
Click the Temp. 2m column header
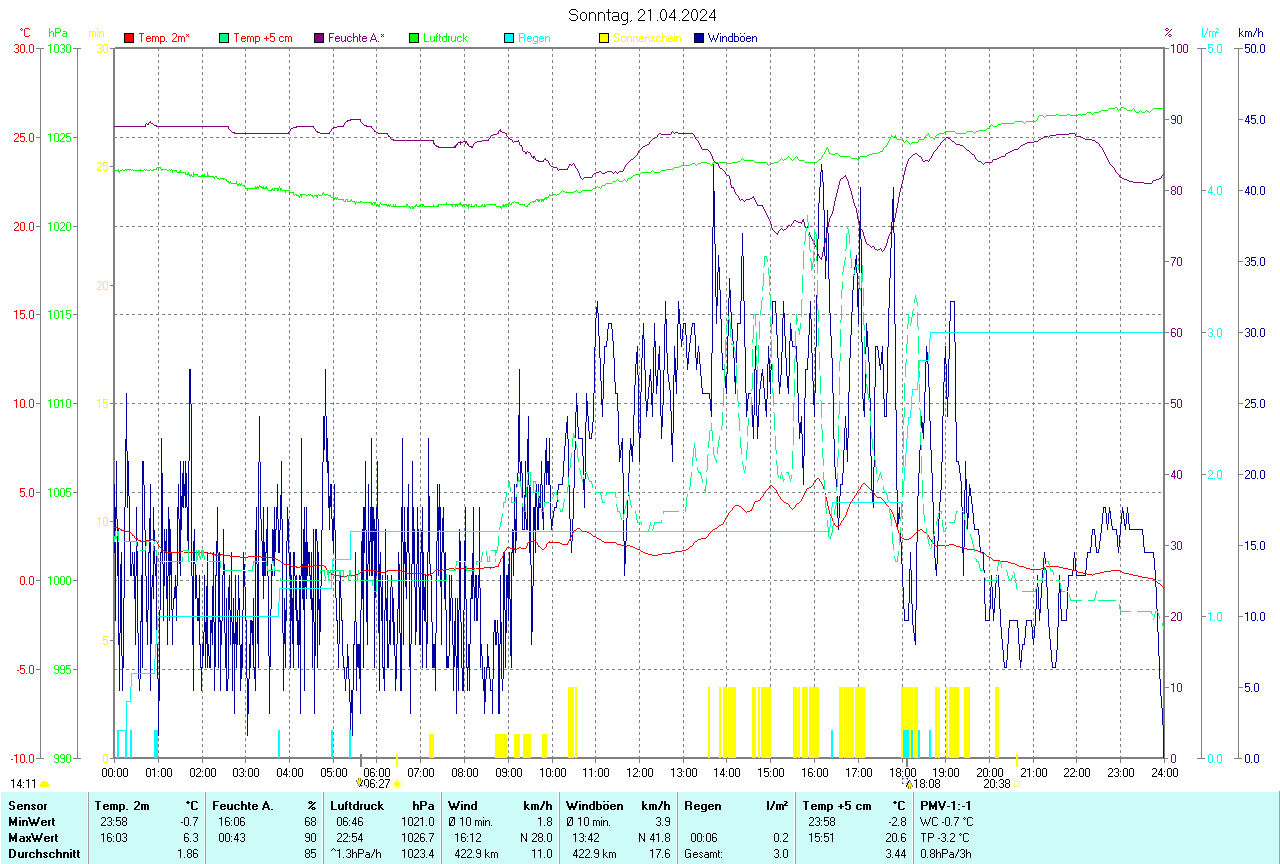tap(122, 805)
